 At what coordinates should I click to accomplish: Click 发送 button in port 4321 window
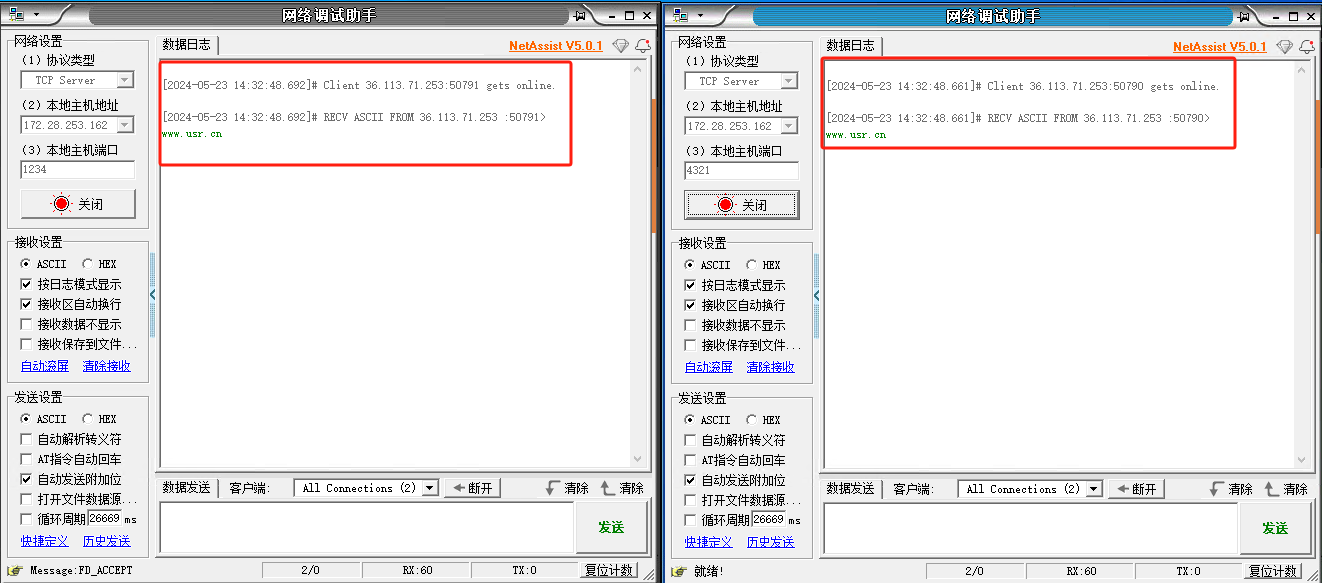pos(1275,528)
